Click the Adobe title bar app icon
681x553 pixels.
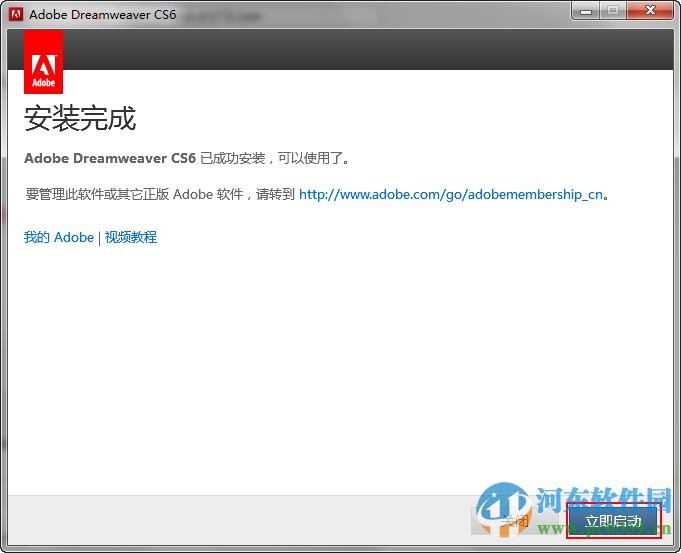pyautogui.click(x=16, y=14)
